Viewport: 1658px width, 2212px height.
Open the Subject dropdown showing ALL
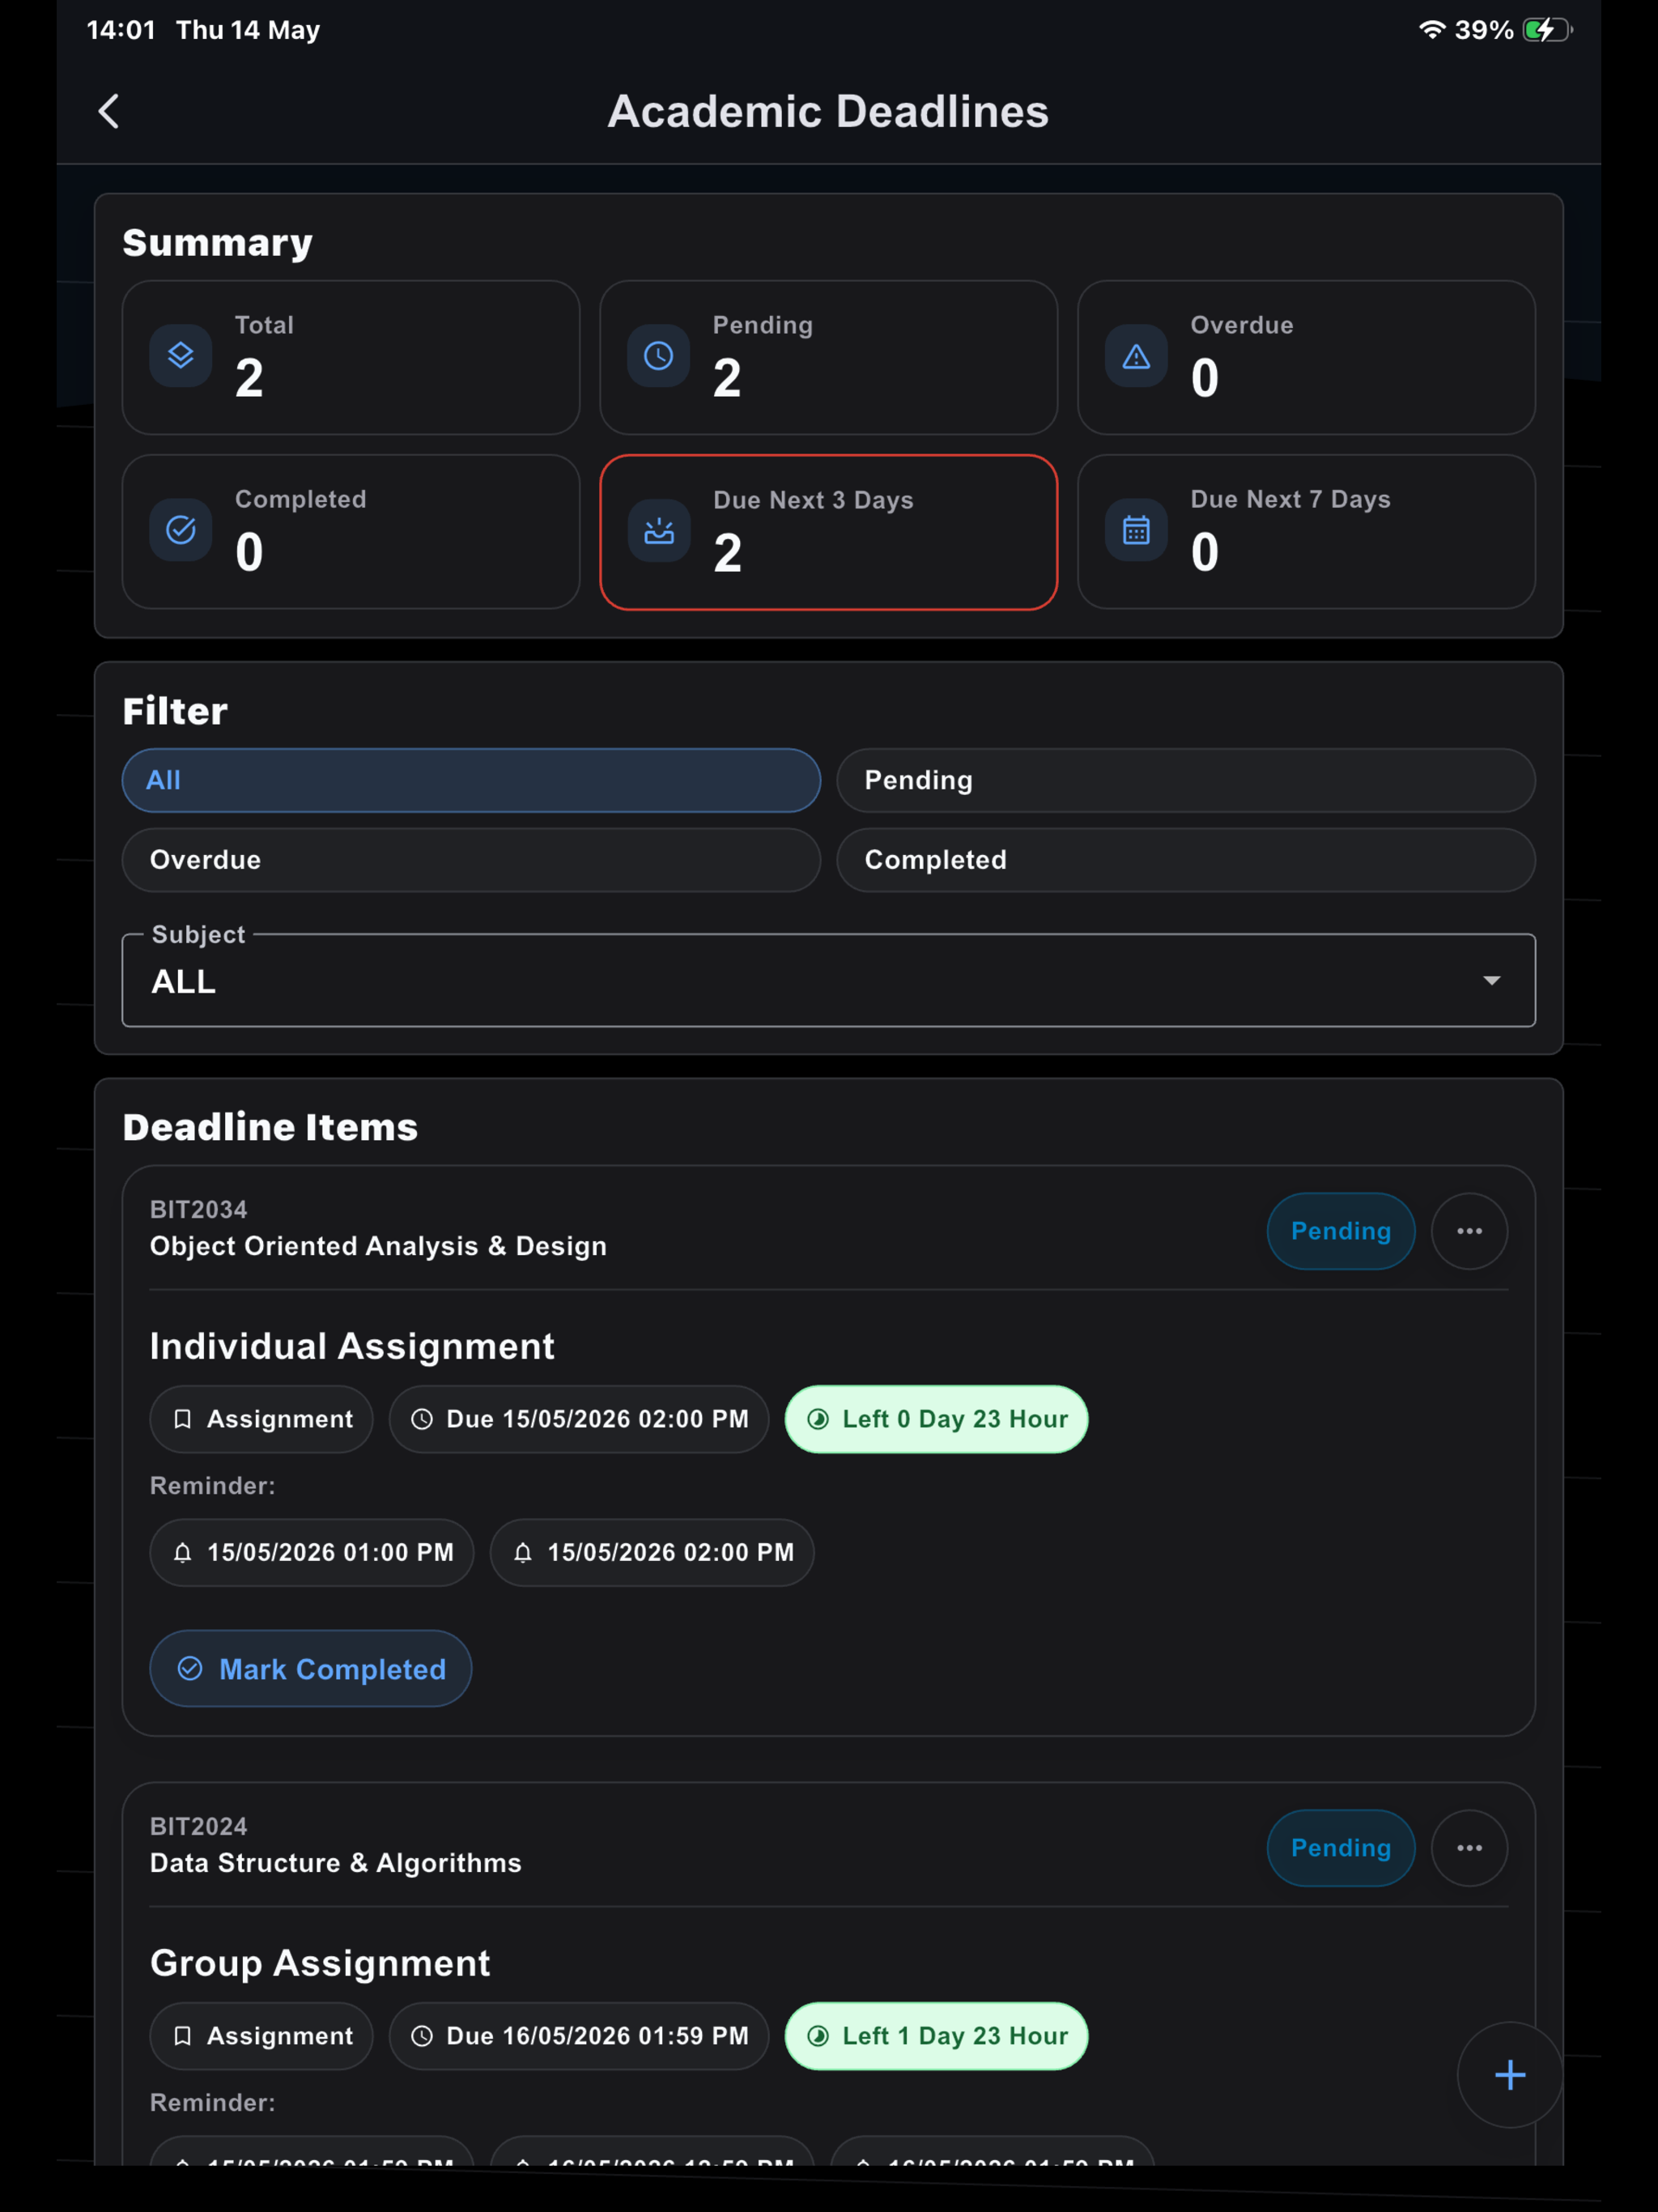point(828,980)
